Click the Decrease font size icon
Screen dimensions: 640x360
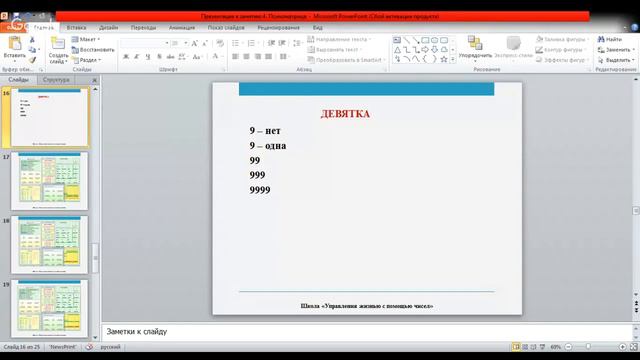point(204,43)
